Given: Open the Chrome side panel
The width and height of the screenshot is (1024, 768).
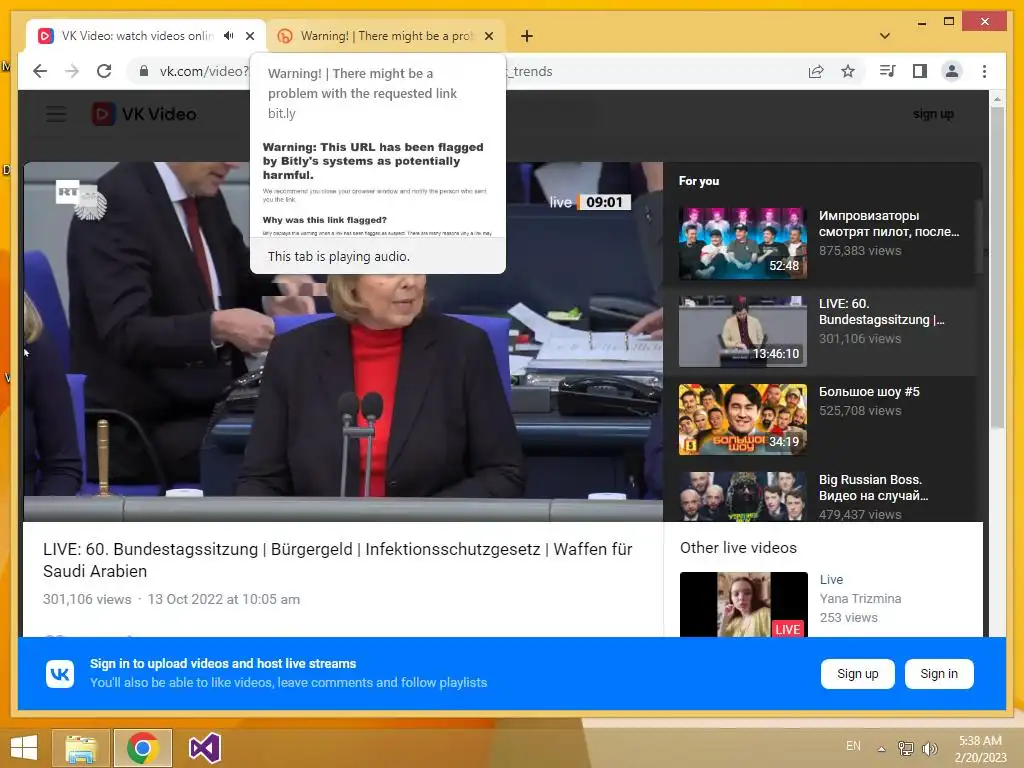Looking at the screenshot, I should coord(920,71).
